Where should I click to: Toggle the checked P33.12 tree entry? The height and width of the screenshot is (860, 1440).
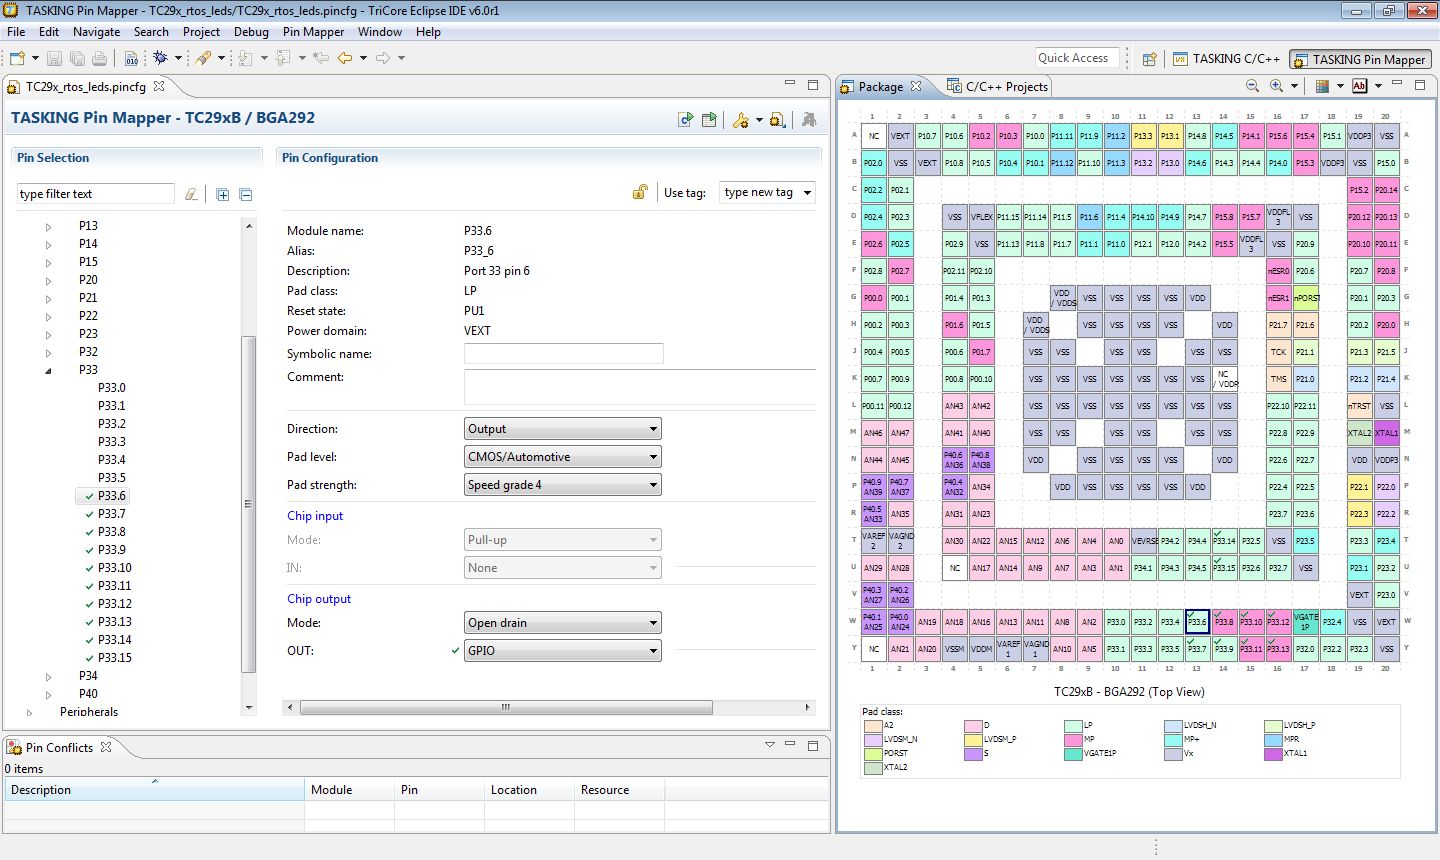click(90, 604)
